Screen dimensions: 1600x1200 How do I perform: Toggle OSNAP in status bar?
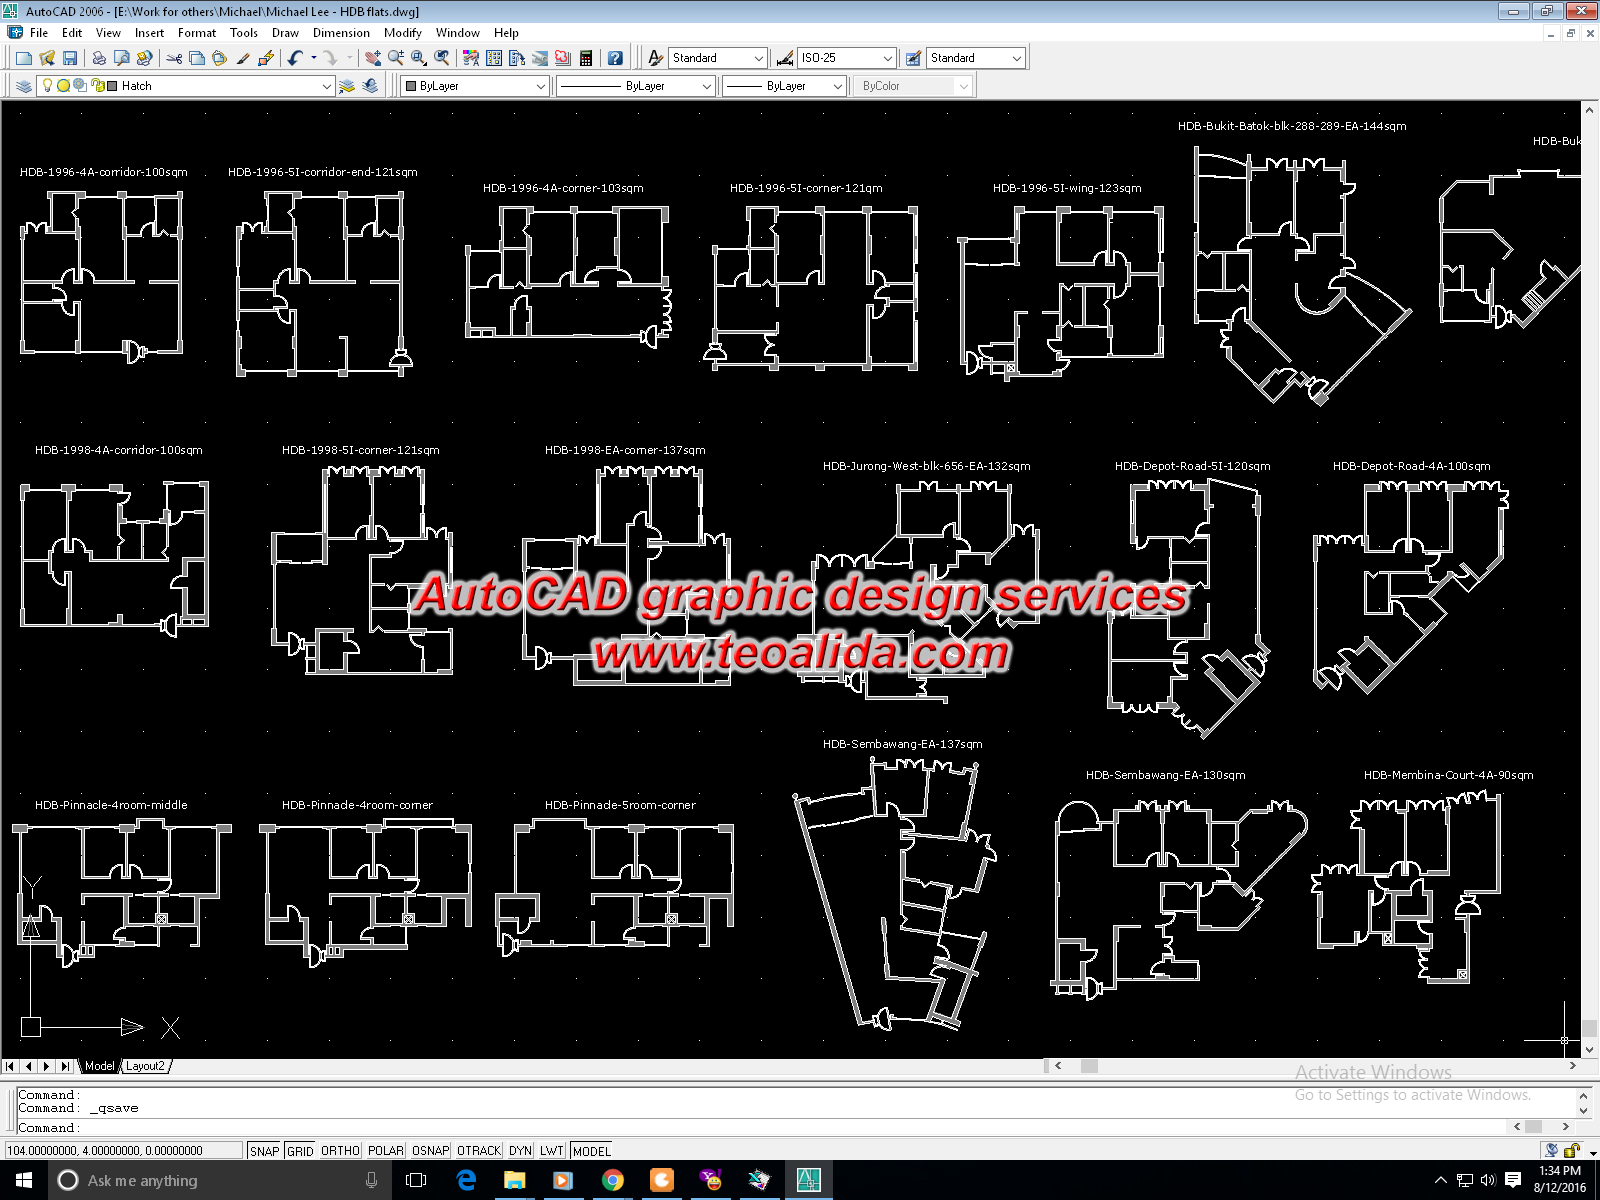coord(431,1151)
